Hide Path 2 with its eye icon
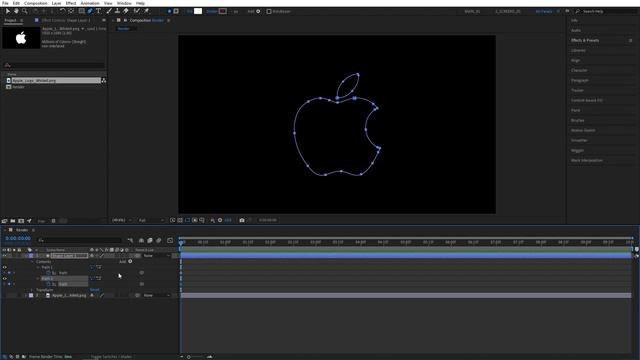 (4, 278)
